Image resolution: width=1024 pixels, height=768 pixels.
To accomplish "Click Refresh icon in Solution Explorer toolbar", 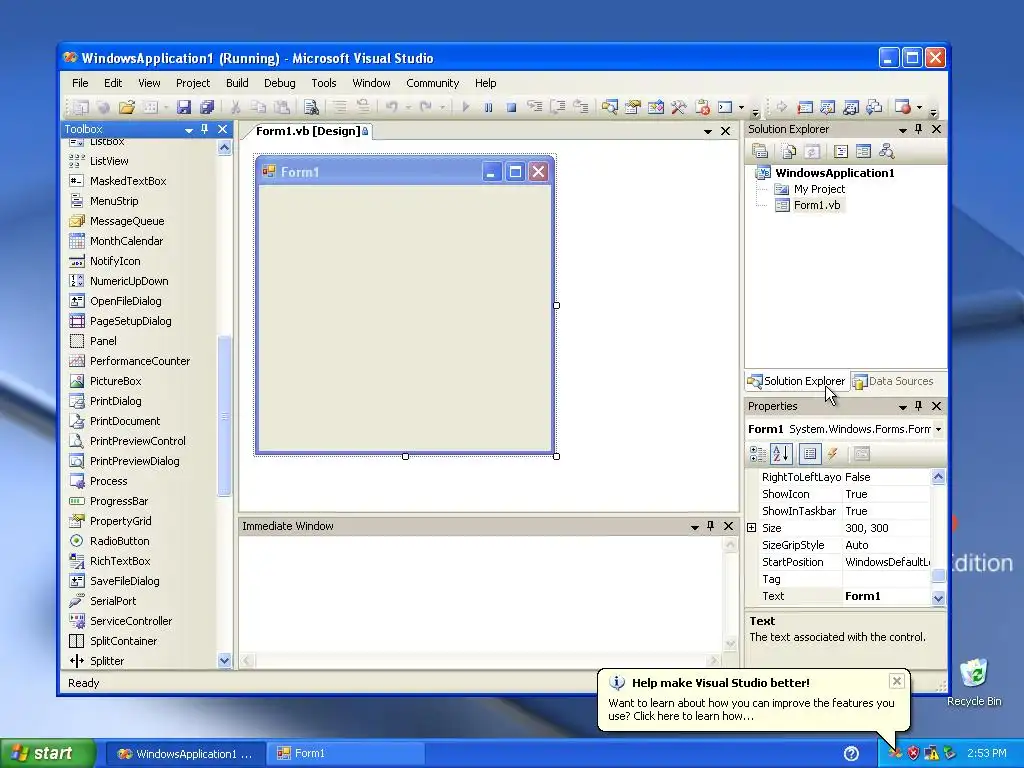I will tap(812, 152).
